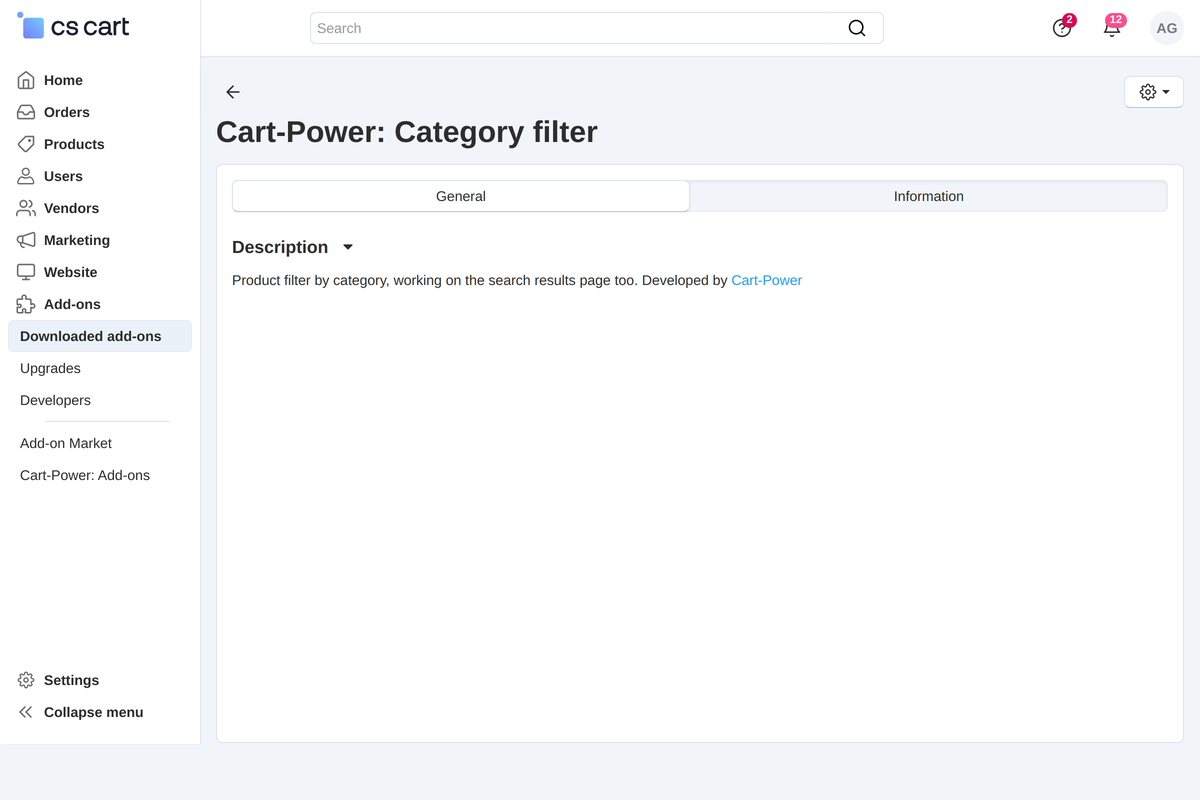Open the notifications bell
This screenshot has width=1200, height=800.
click(x=1112, y=28)
